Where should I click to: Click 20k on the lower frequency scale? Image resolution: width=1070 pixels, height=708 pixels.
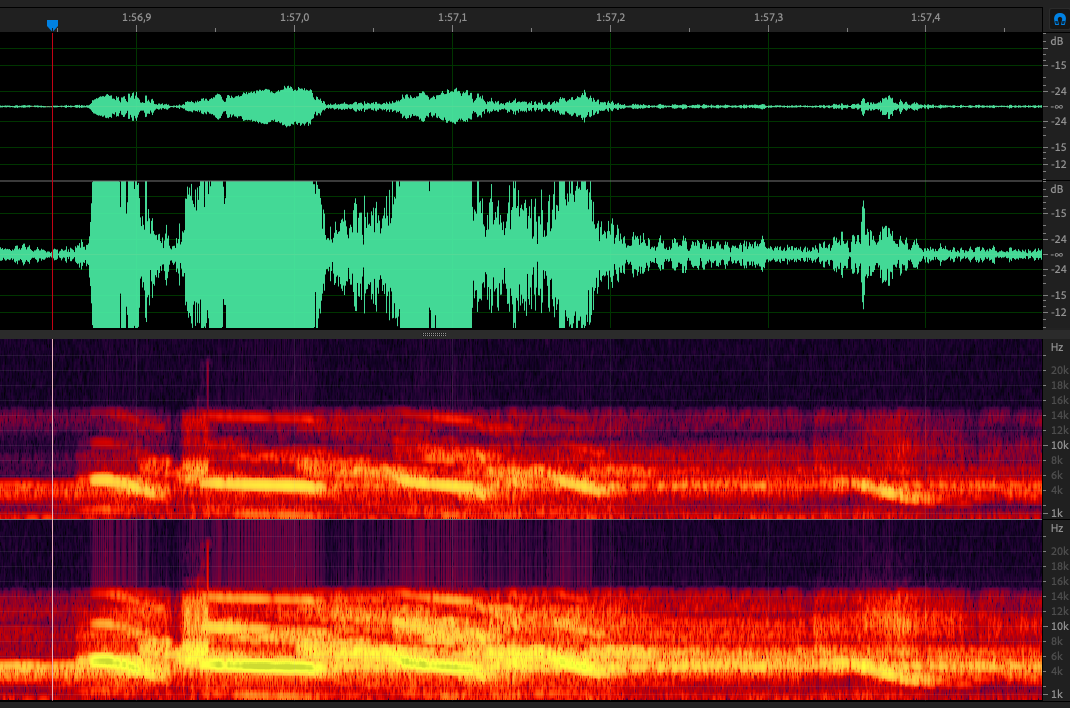coord(1057,551)
